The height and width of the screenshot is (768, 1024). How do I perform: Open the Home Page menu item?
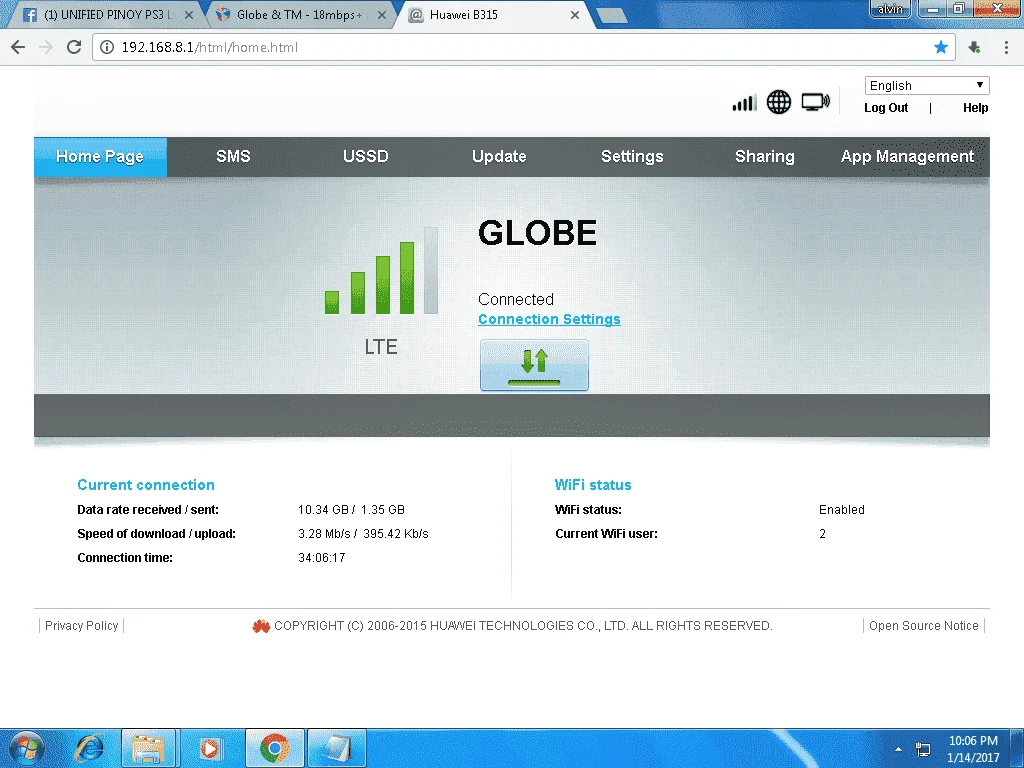tap(100, 157)
